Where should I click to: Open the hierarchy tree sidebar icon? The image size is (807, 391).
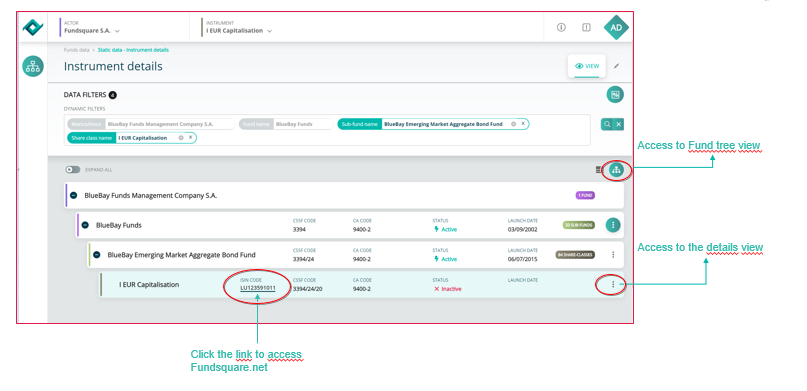click(33, 66)
